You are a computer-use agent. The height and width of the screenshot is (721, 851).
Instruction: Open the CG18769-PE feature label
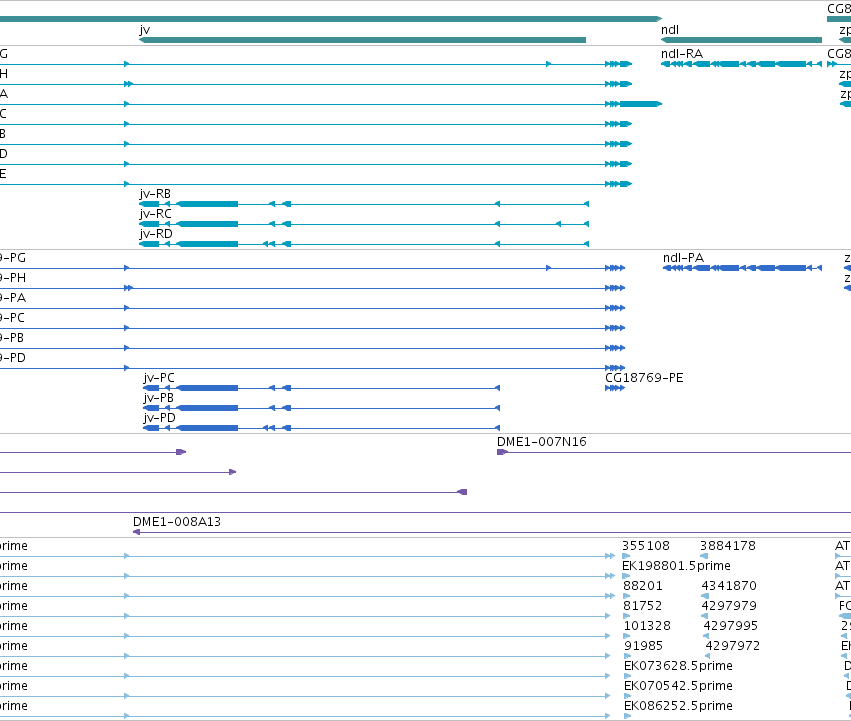(x=644, y=378)
